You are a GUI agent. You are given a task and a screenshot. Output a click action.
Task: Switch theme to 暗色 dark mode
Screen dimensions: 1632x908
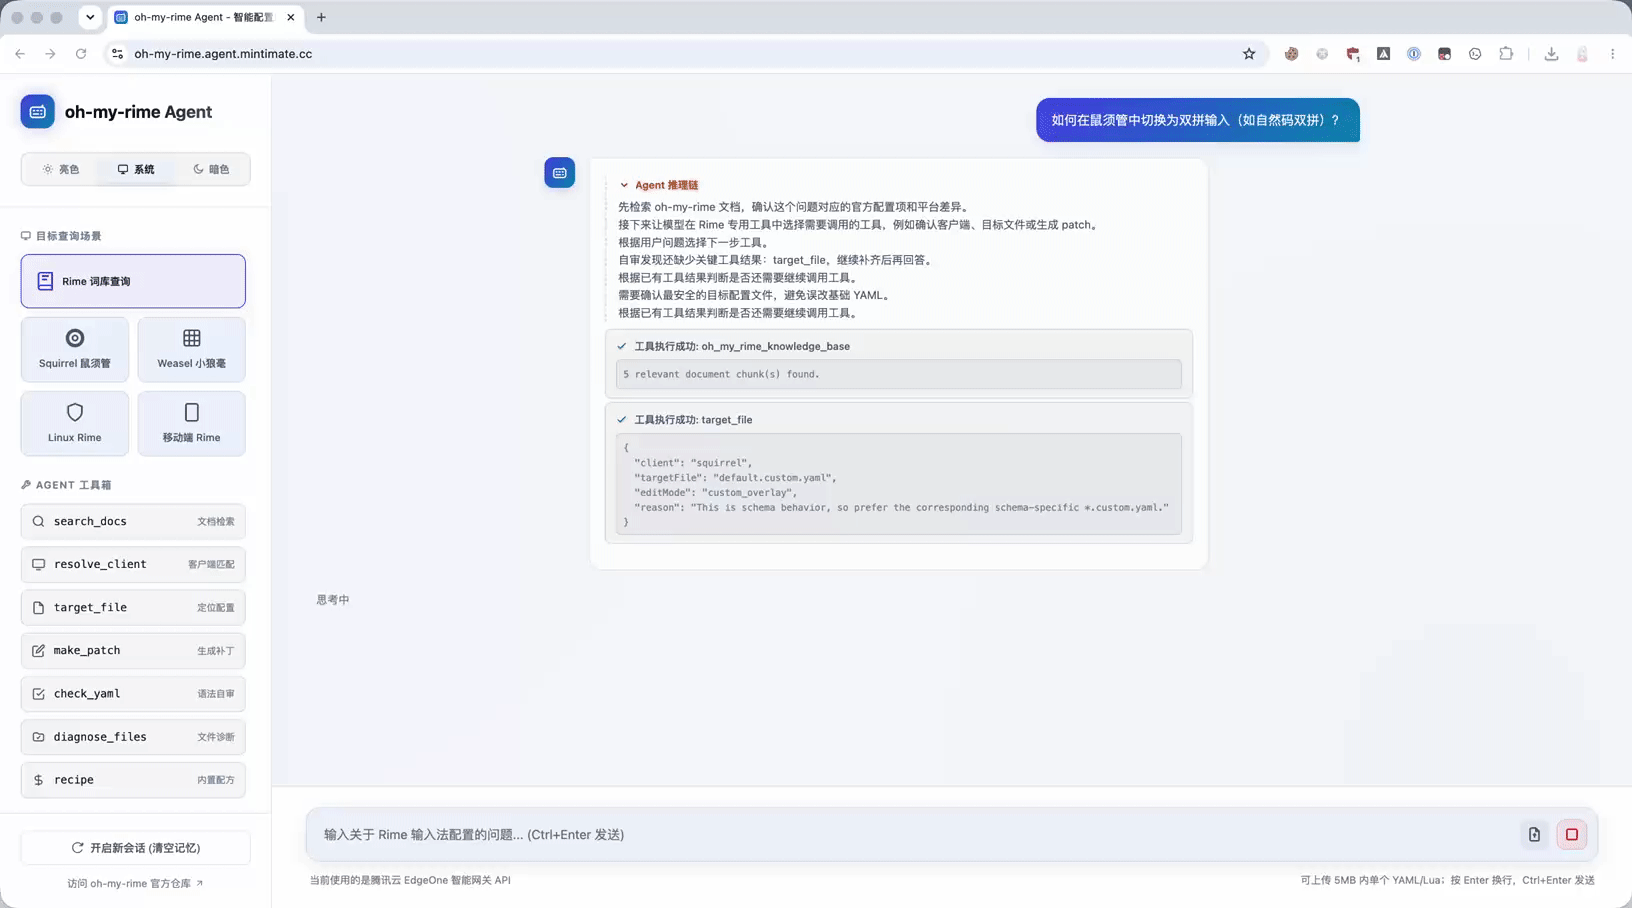[x=211, y=170]
